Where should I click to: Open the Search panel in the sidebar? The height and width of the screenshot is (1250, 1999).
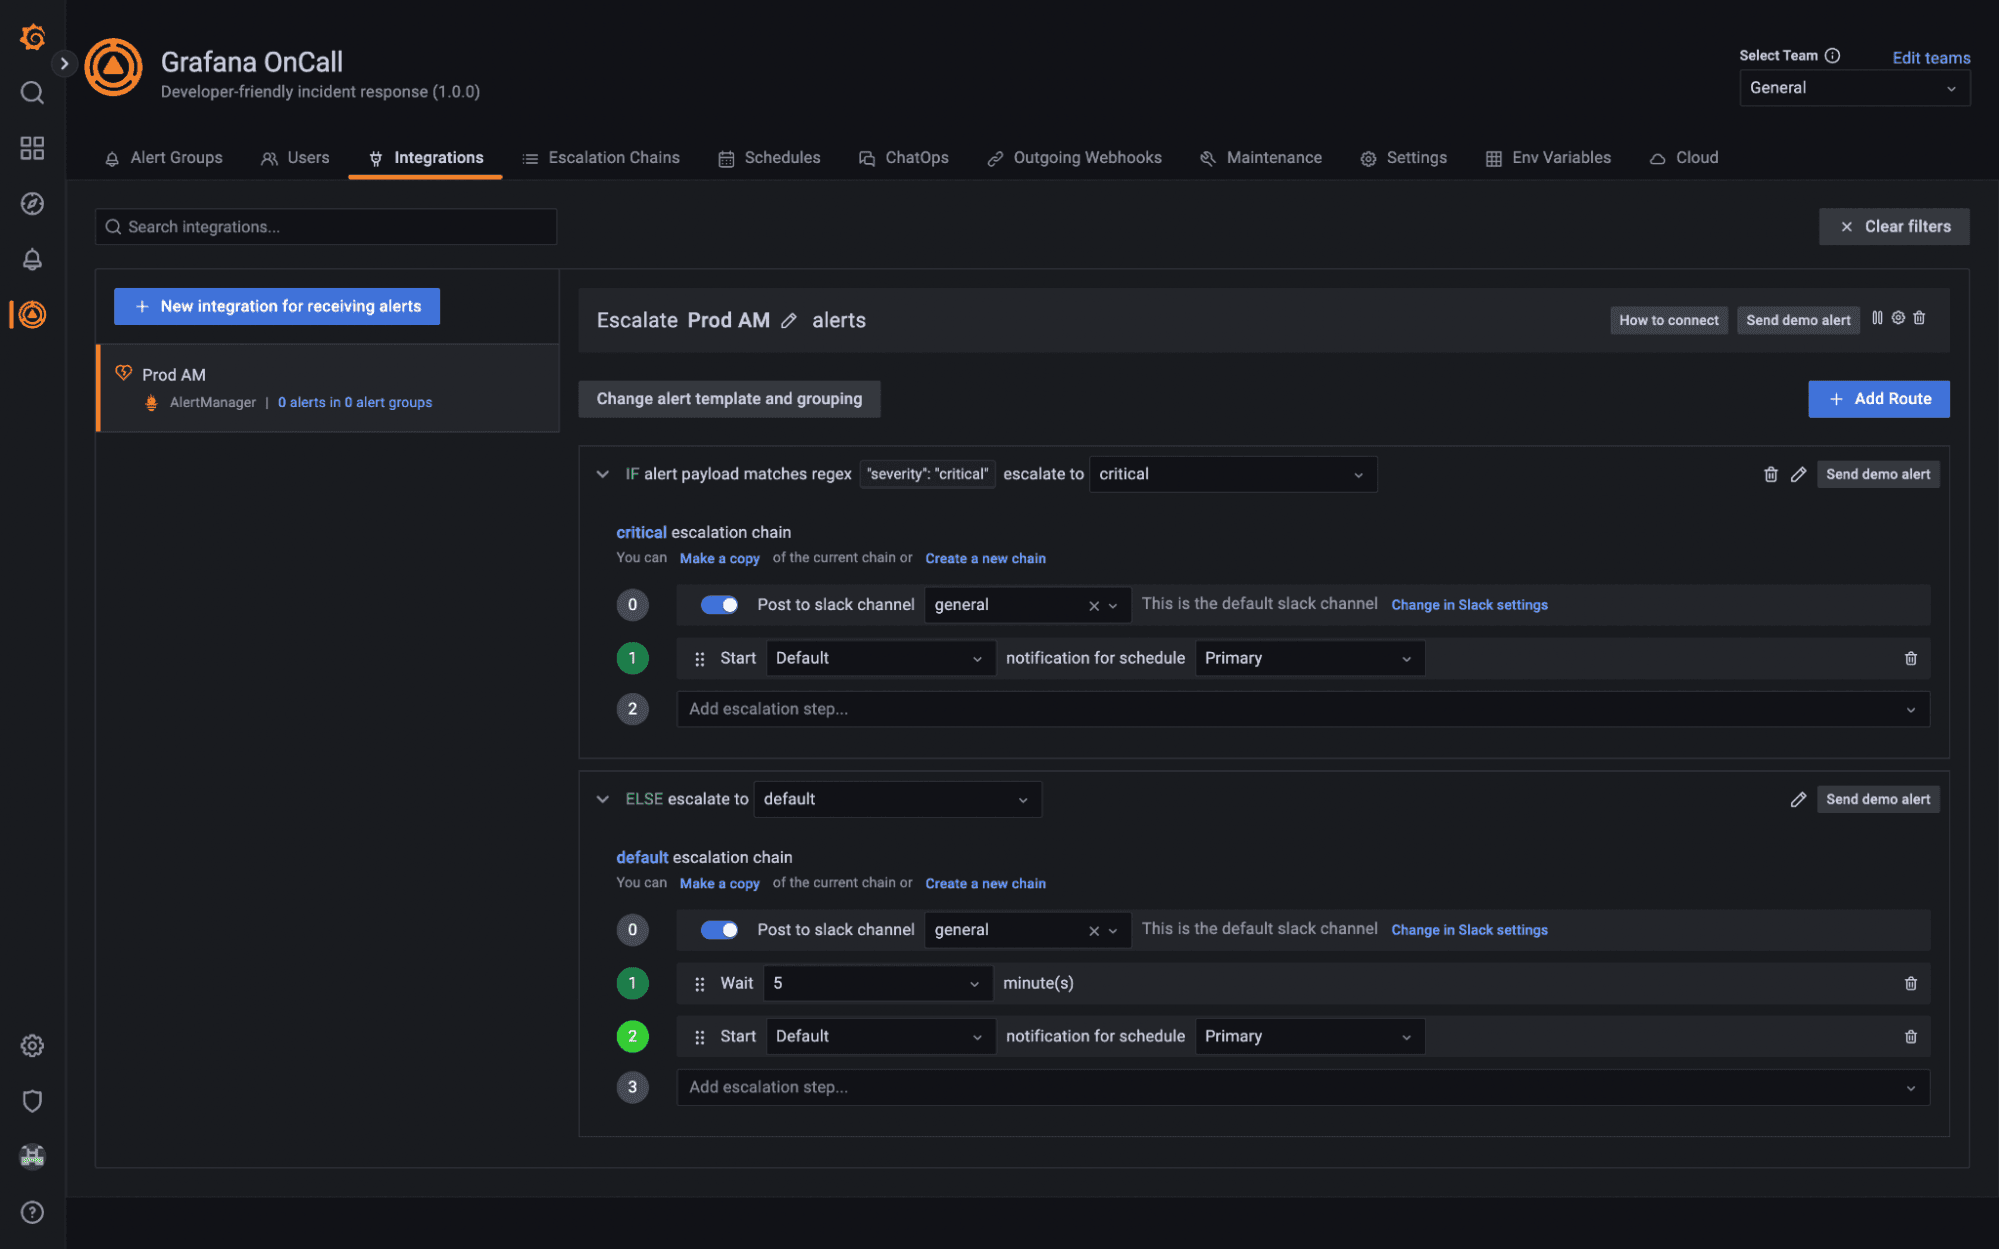coord(31,92)
